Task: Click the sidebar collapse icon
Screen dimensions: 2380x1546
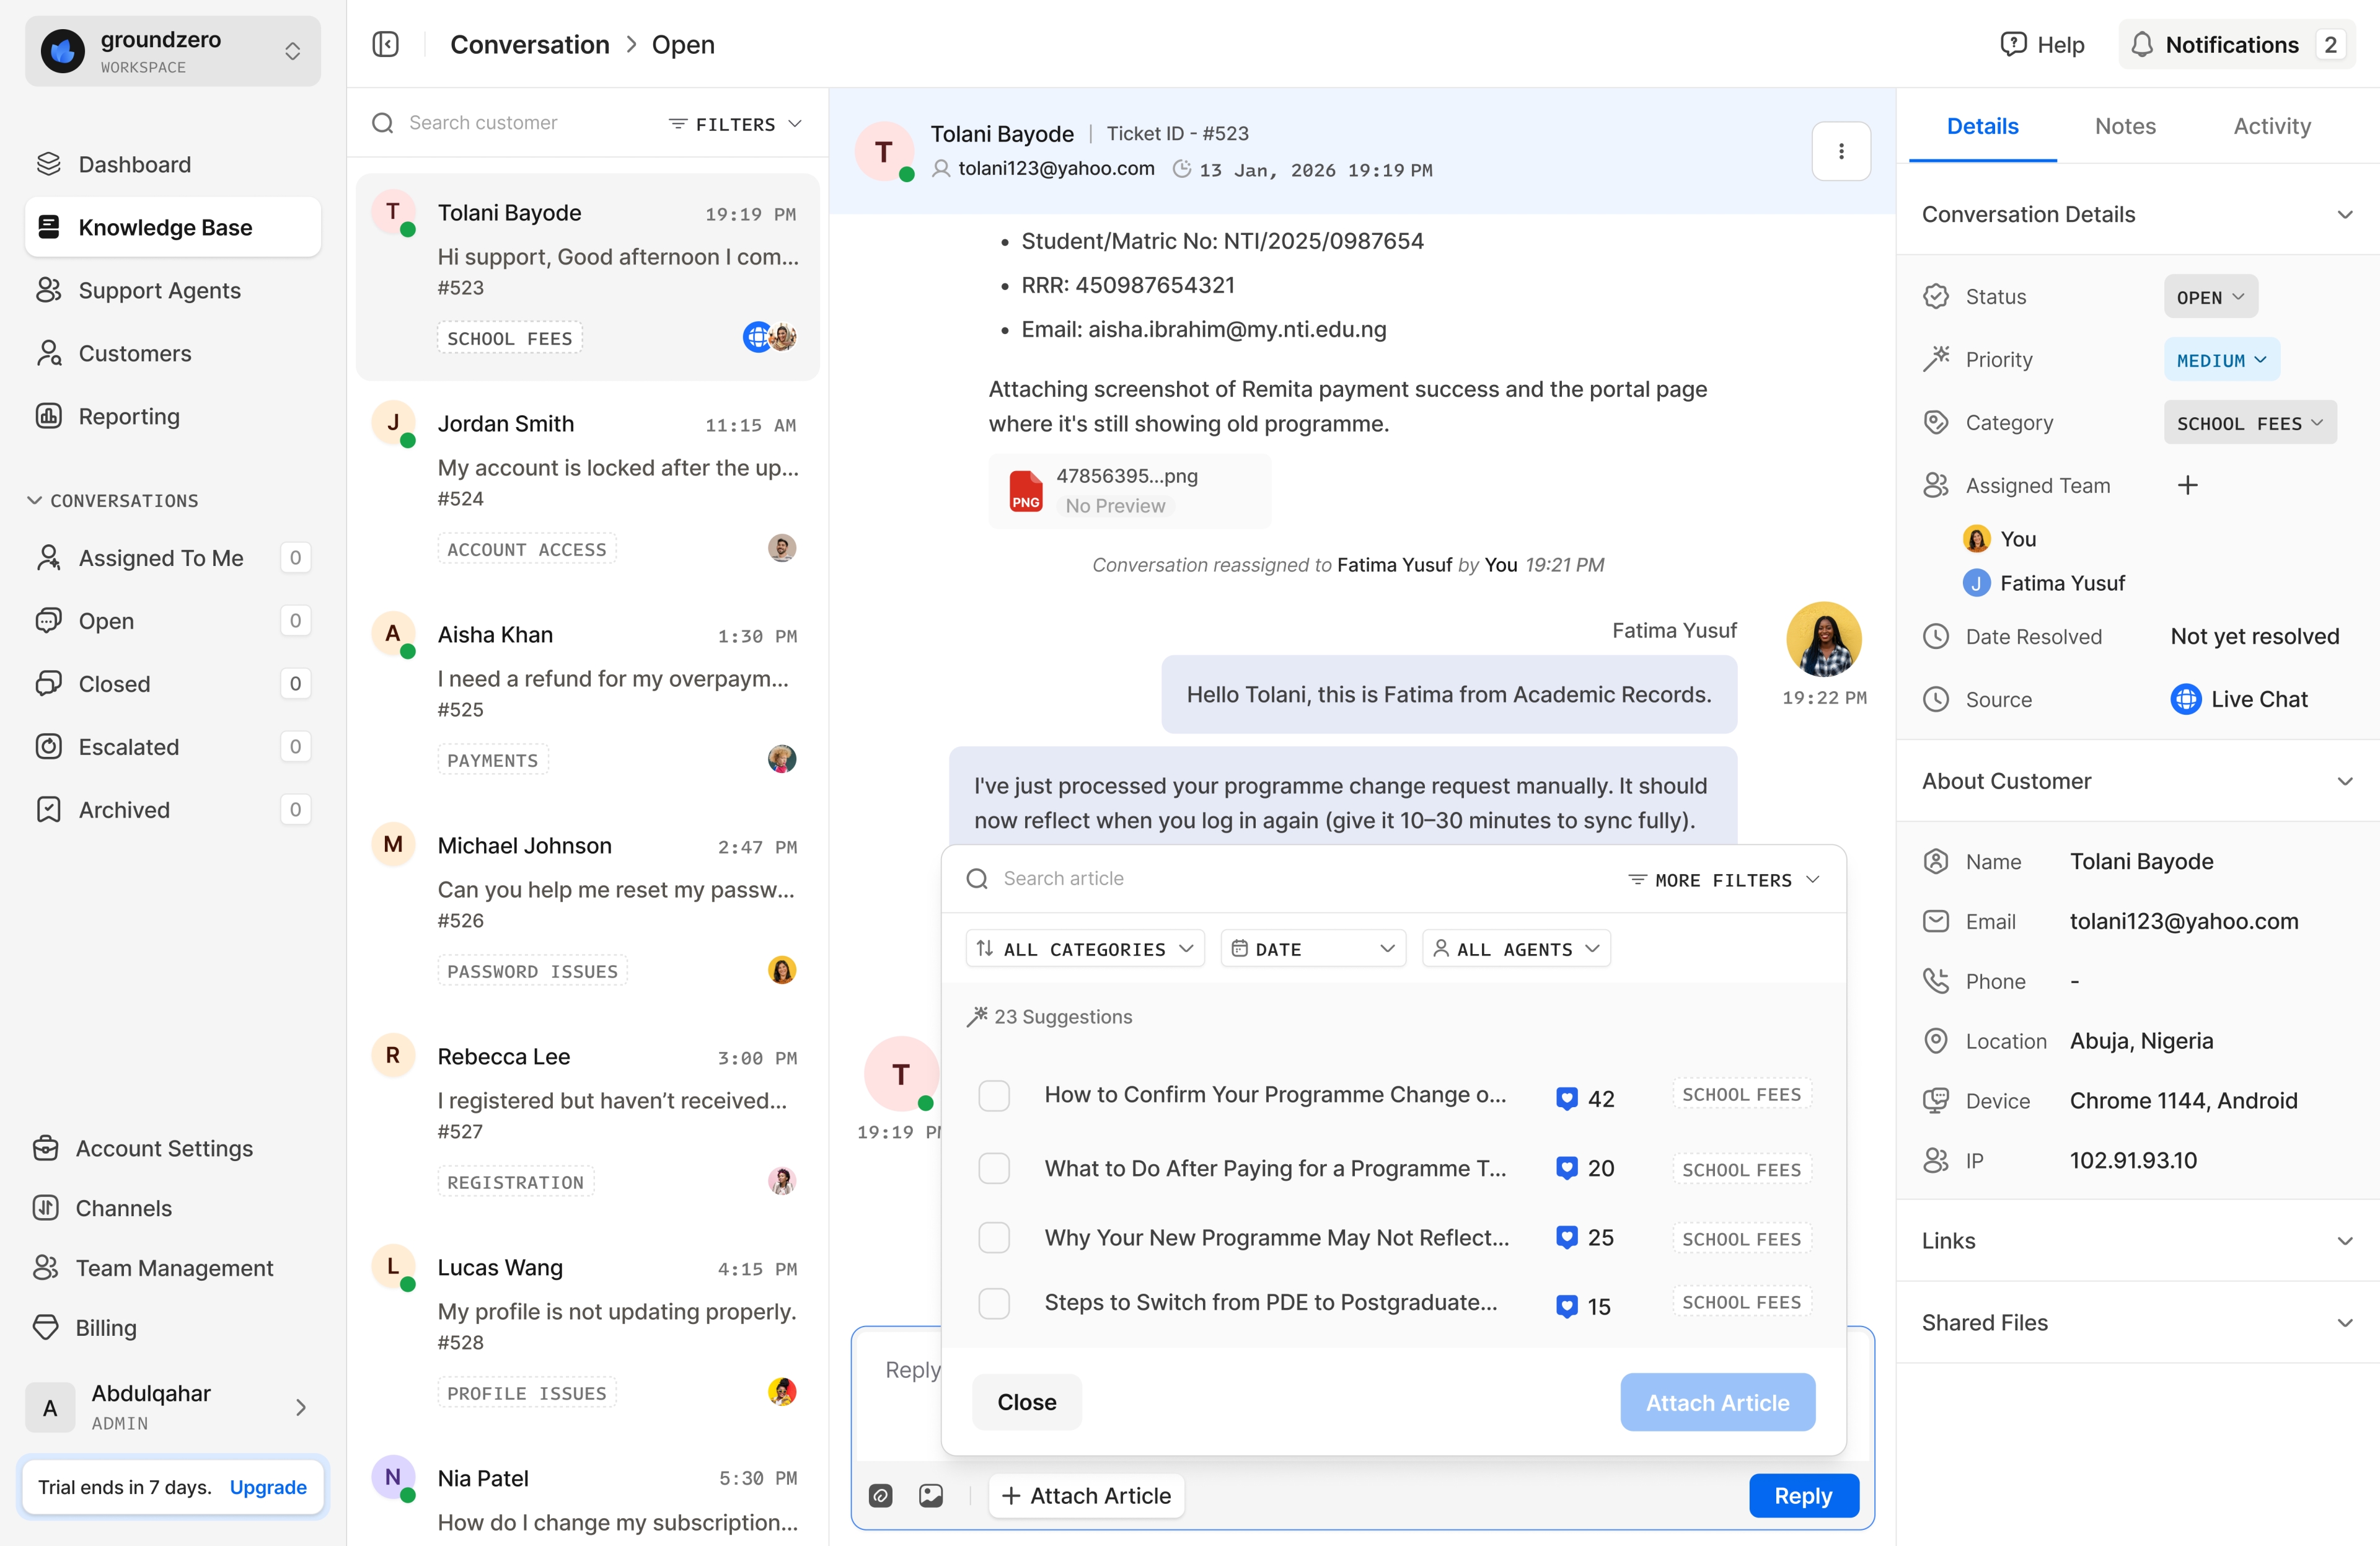Action: coord(385,44)
